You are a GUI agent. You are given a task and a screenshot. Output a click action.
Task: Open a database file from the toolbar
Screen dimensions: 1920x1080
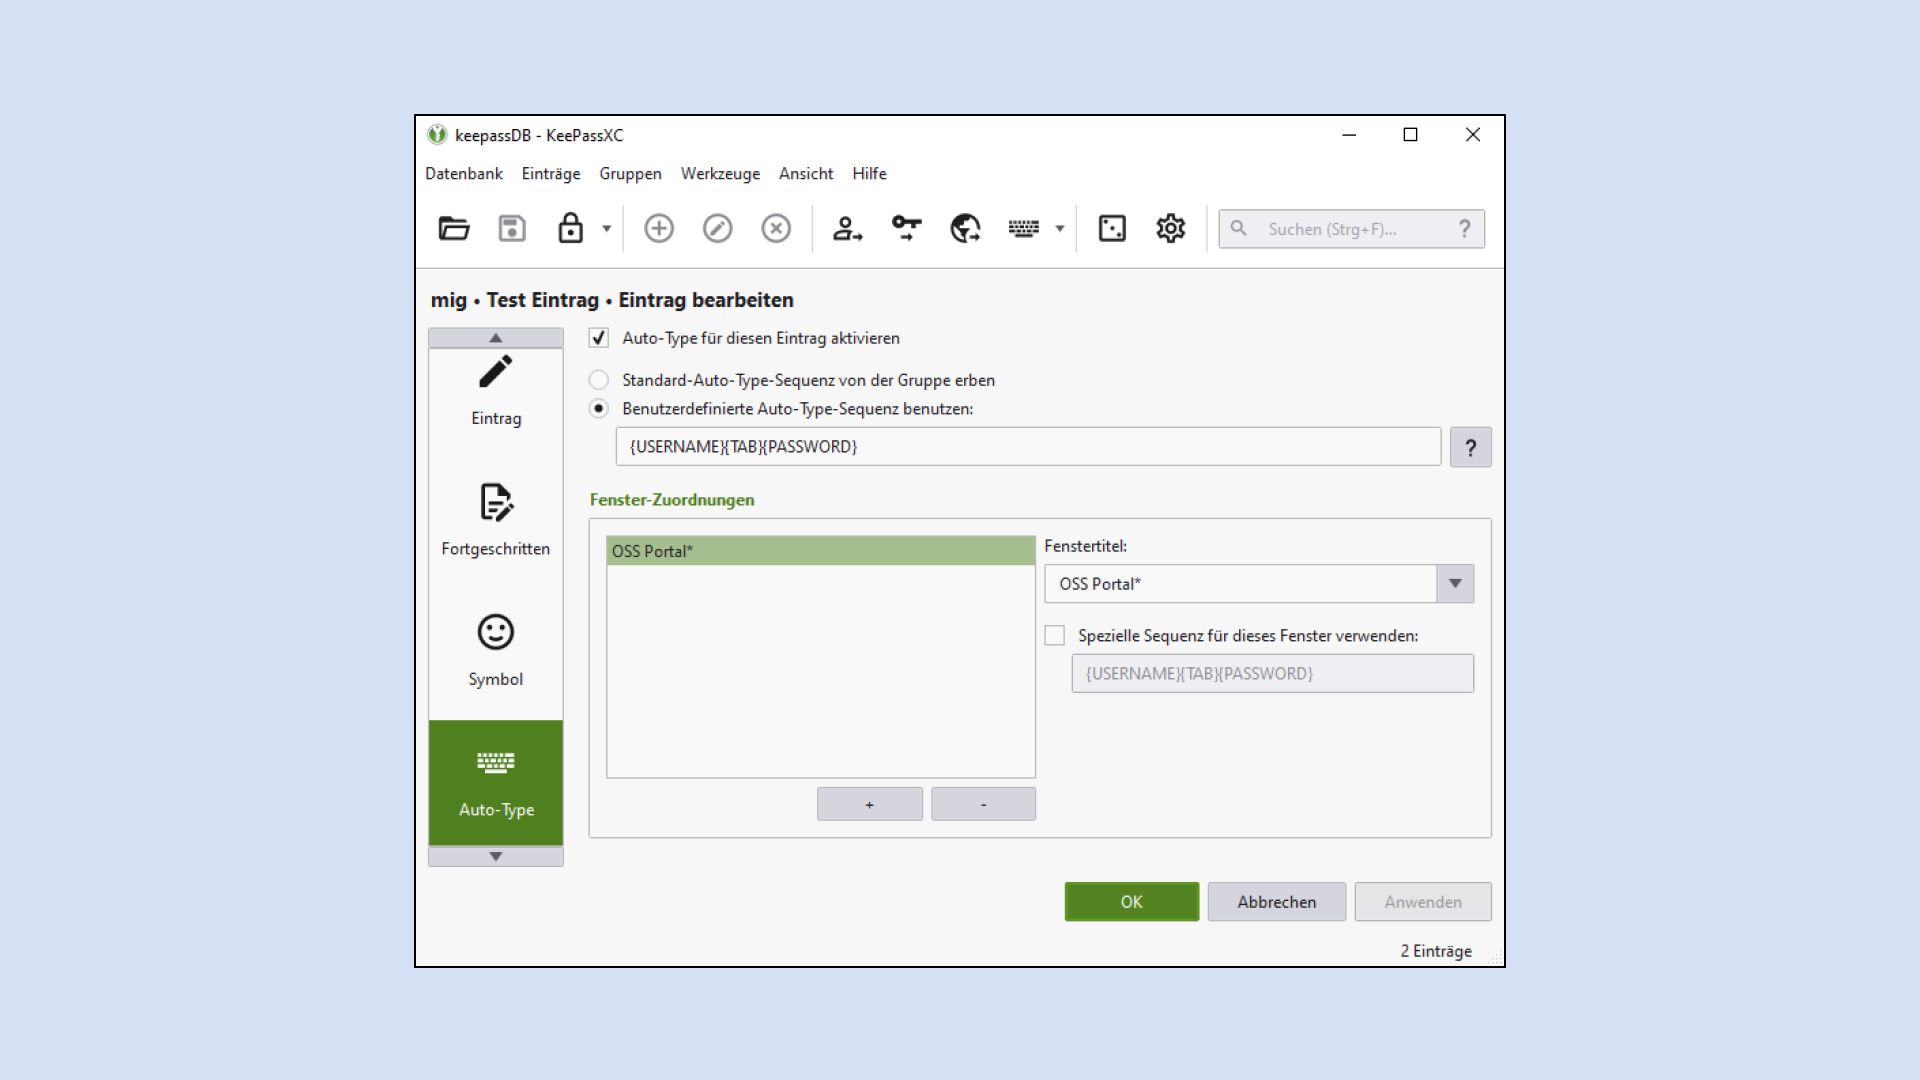(x=454, y=228)
